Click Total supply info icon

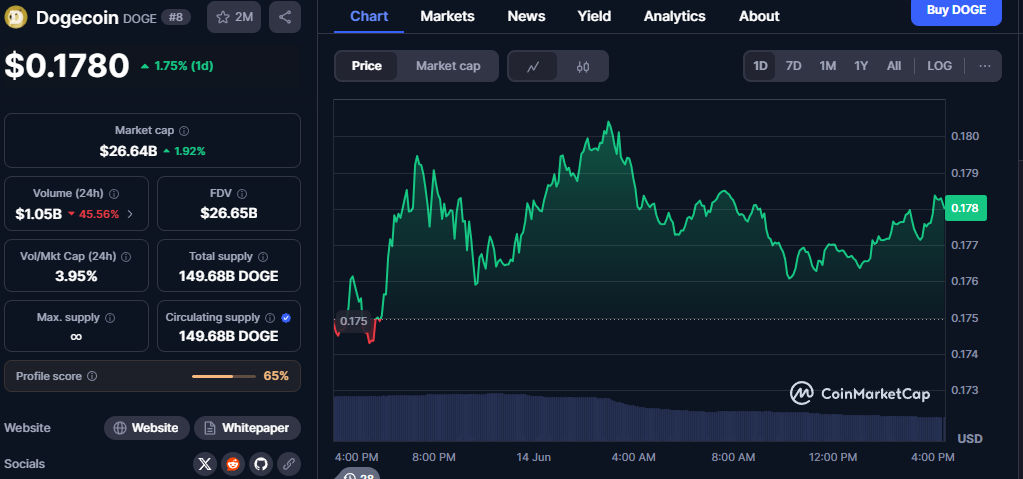[x=263, y=256]
